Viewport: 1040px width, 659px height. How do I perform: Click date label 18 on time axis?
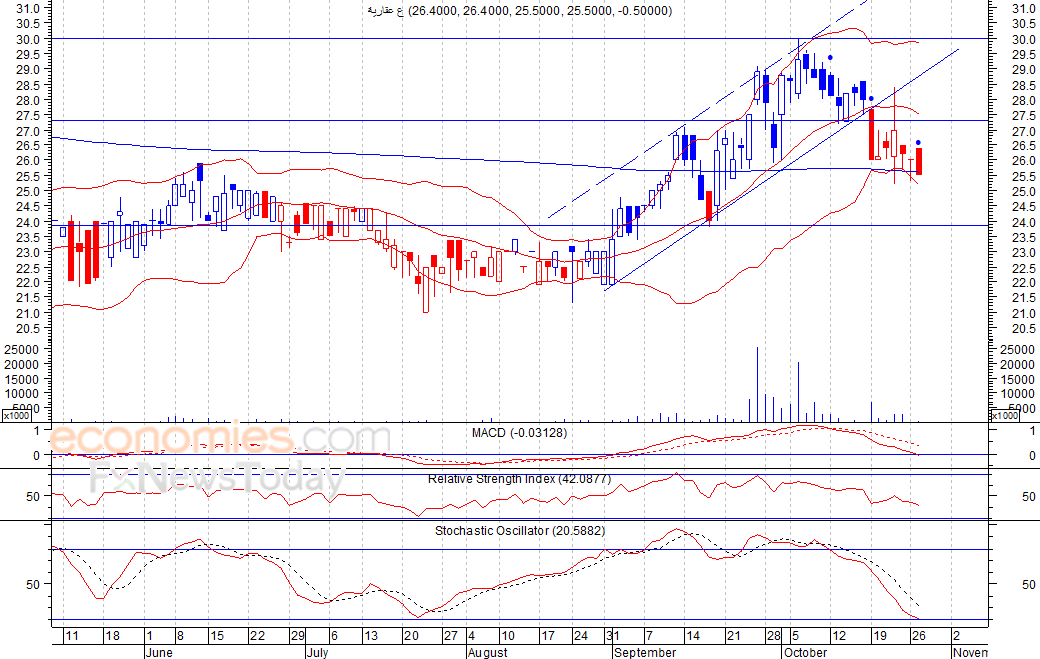[113, 636]
